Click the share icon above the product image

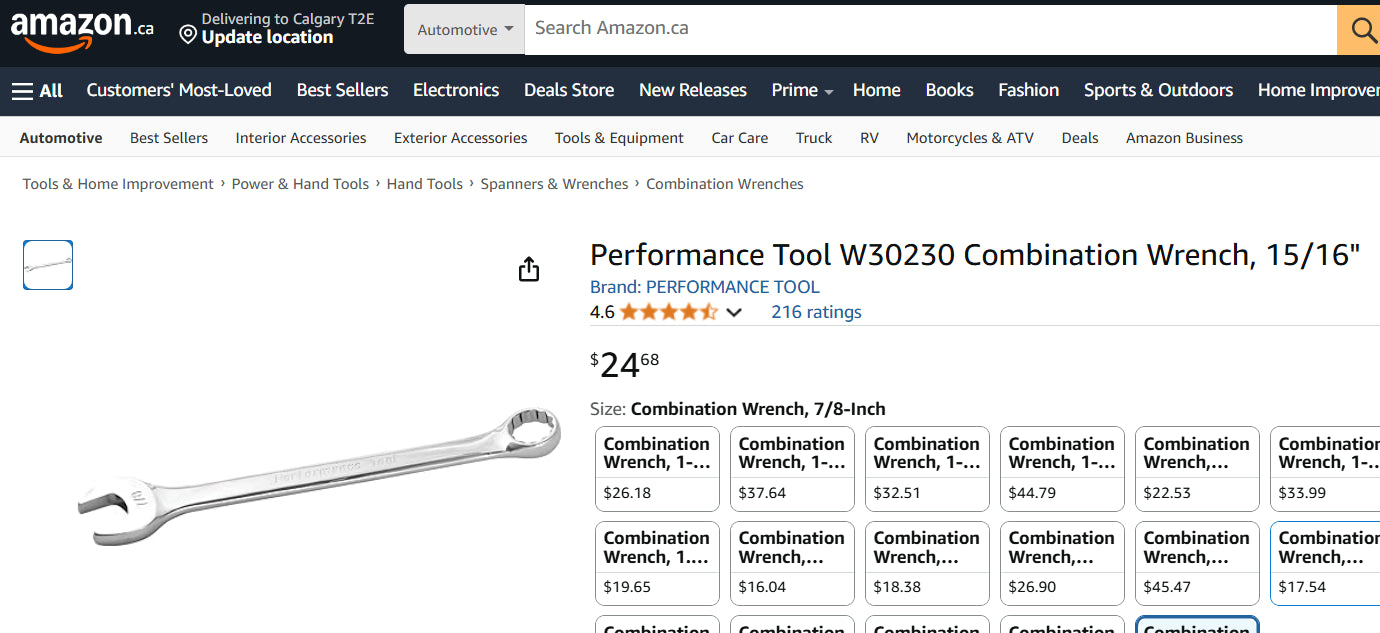point(529,269)
